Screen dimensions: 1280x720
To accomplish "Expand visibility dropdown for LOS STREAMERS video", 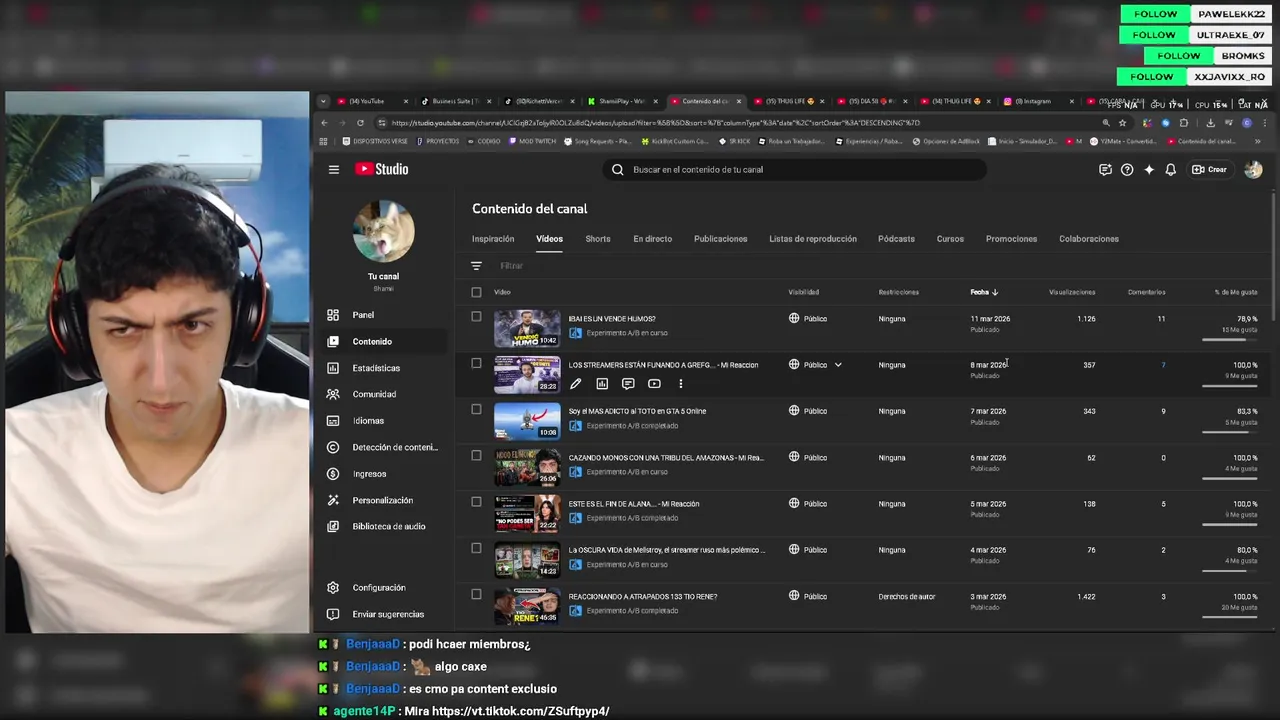I will (838, 365).
